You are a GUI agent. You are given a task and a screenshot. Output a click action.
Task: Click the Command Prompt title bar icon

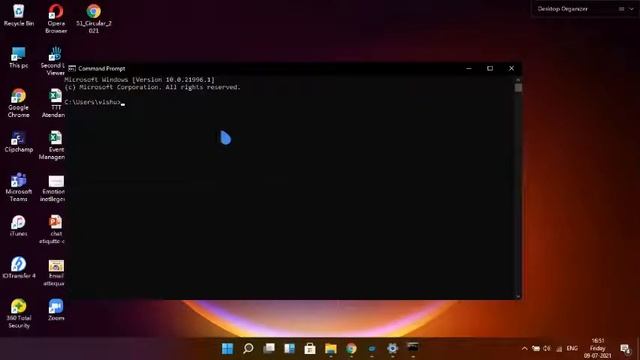pos(72,69)
